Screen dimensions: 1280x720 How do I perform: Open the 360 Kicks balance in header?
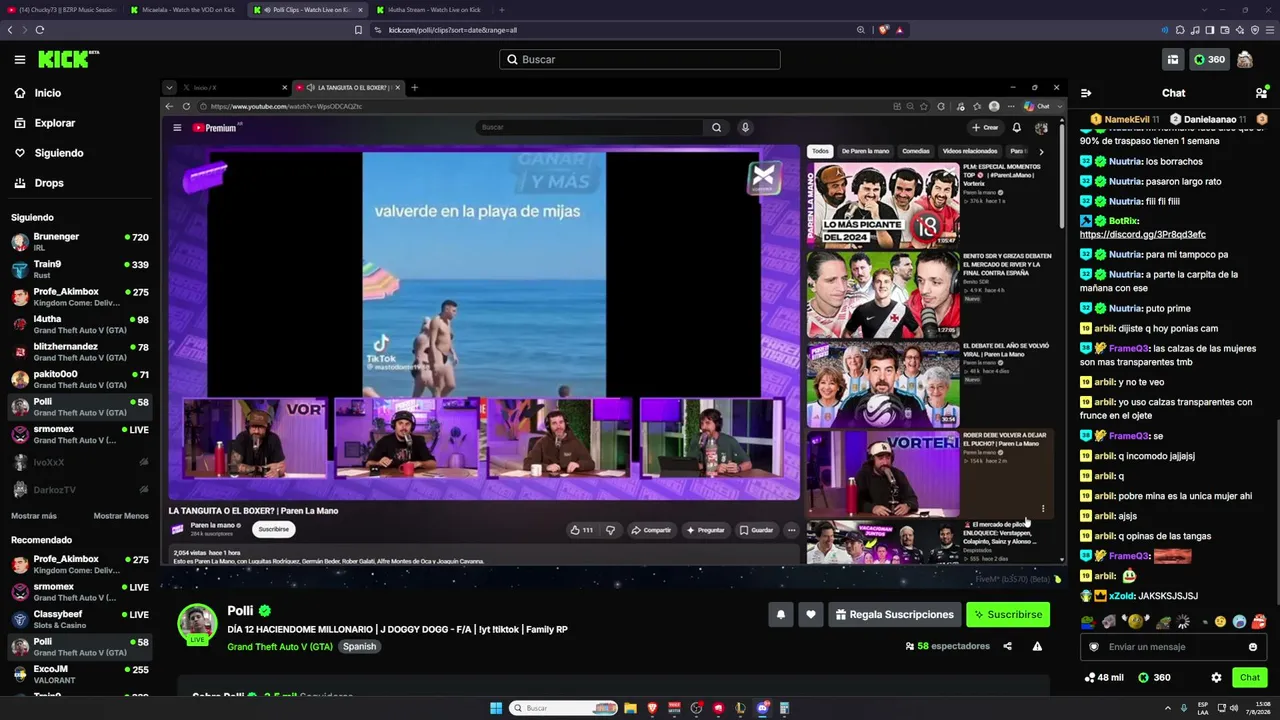click(1209, 60)
